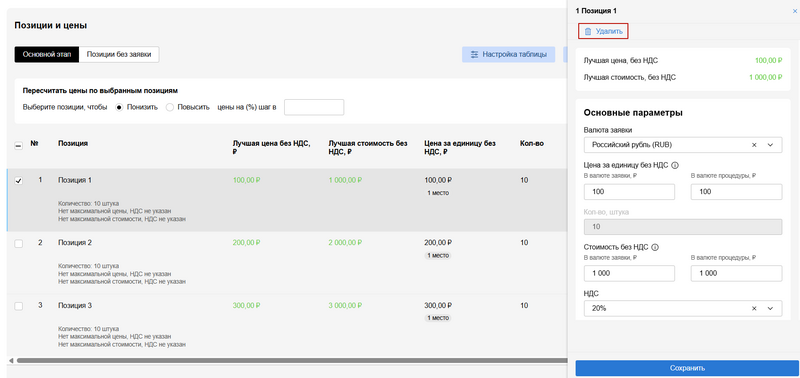This screenshot has width=800, height=378.
Task: Focus the percent step input field
Action: point(314,108)
